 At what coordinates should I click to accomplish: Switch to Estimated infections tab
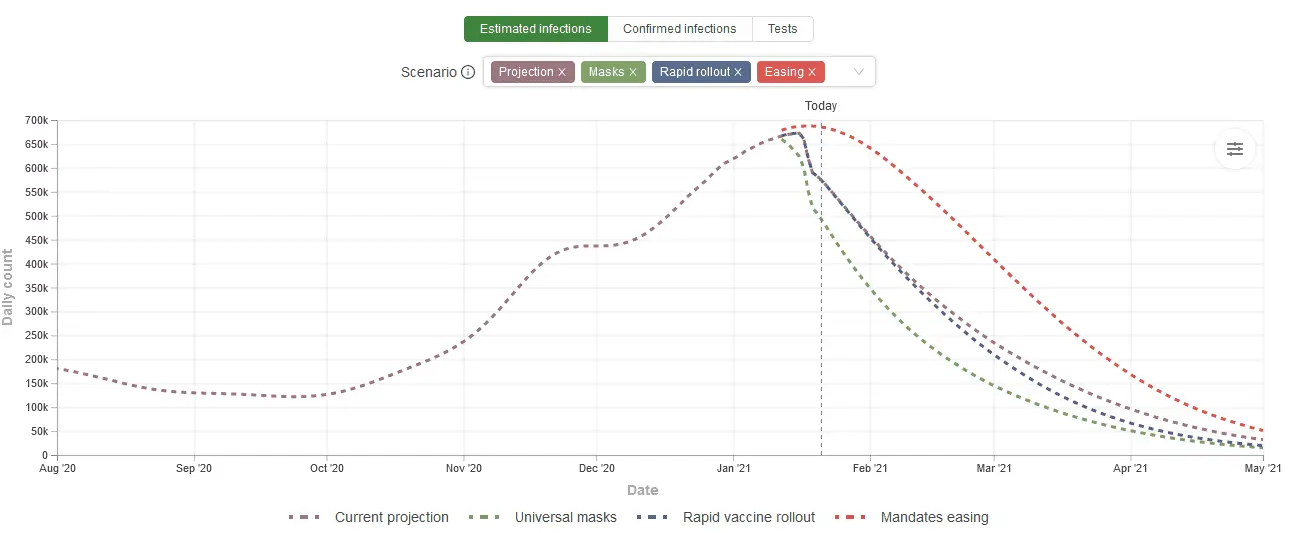point(535,29)
